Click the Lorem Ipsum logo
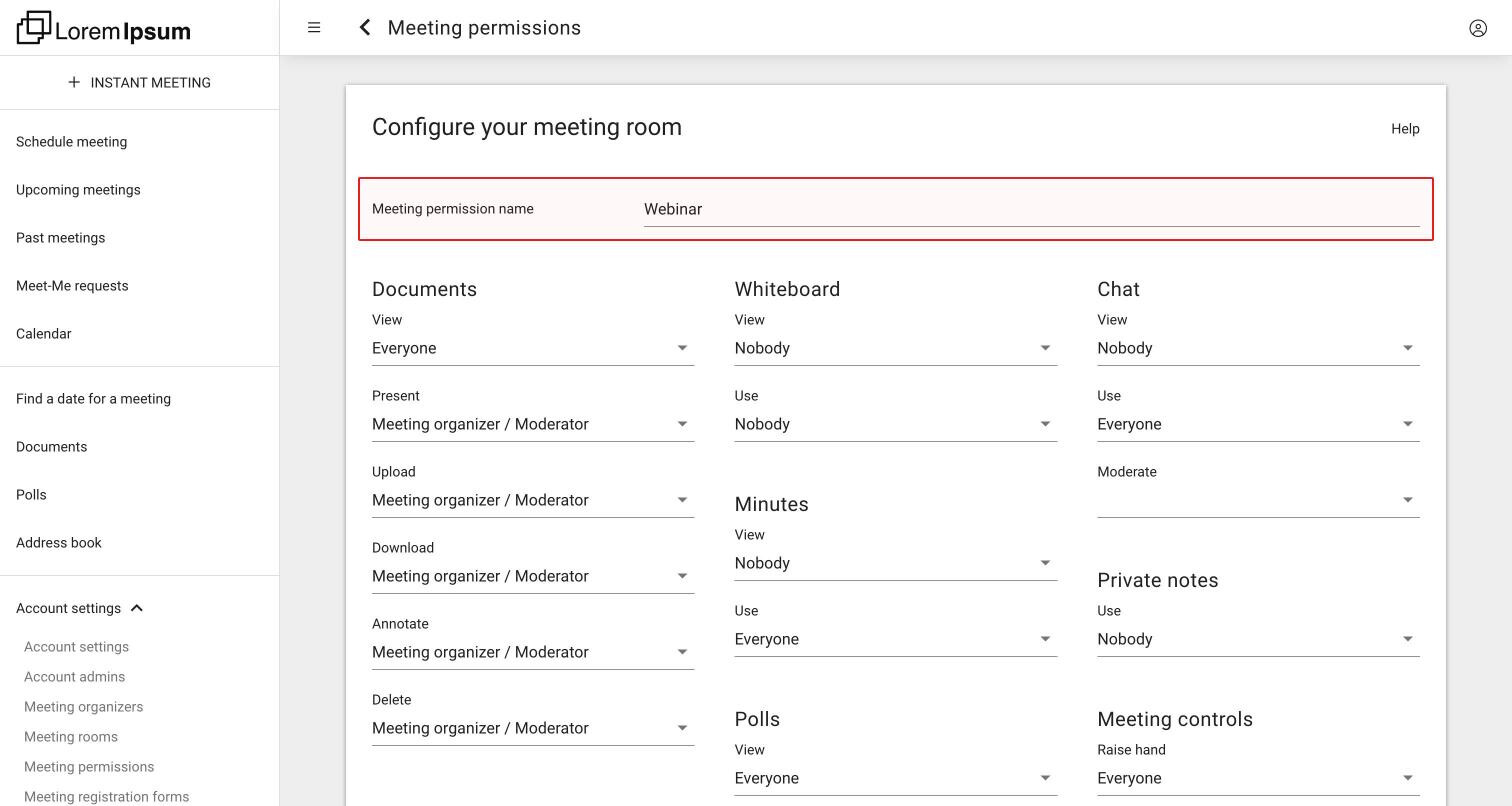This screenshot has height=806, width=1512. tap(104, 28)
